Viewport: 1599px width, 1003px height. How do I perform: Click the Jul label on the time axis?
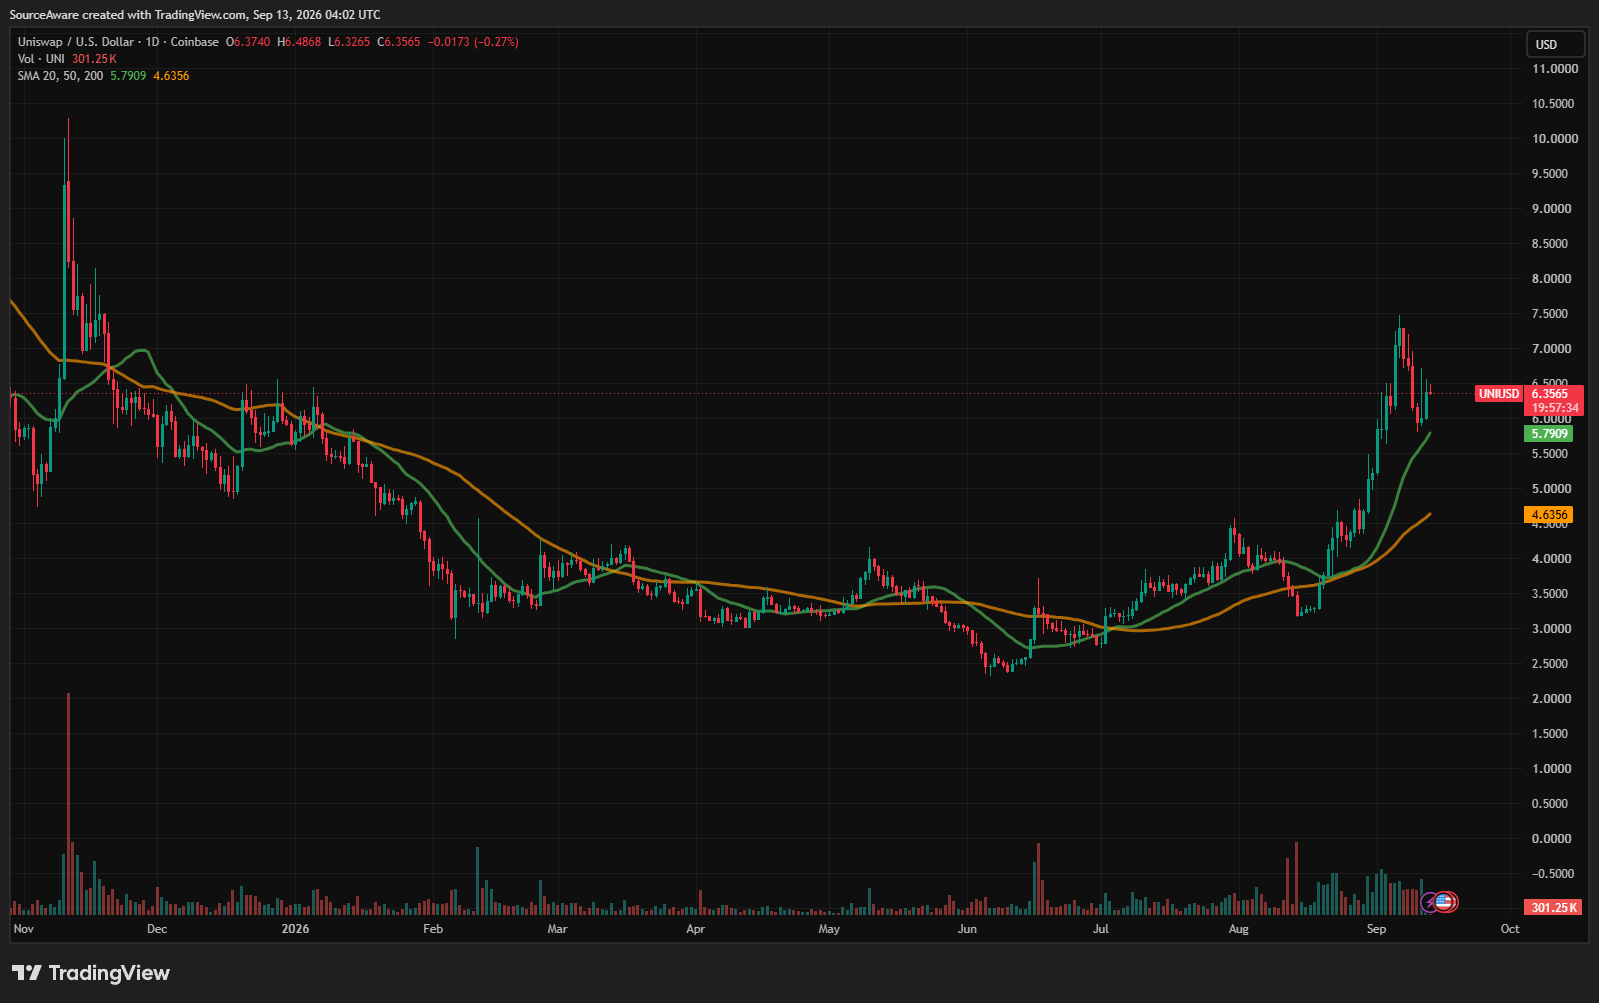1101,929
